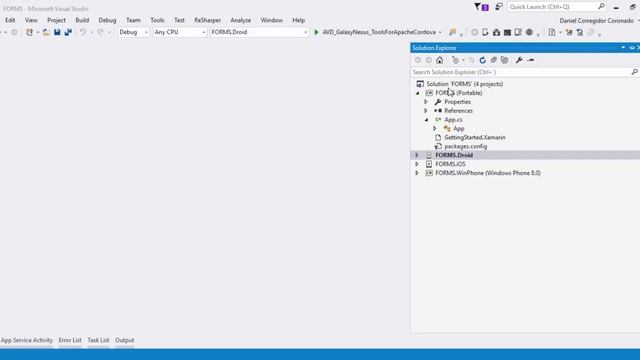Select FORMS.WinPhone (Windows Phone 8.0) project
640x360 pixels.
click(x=488, y=173)
